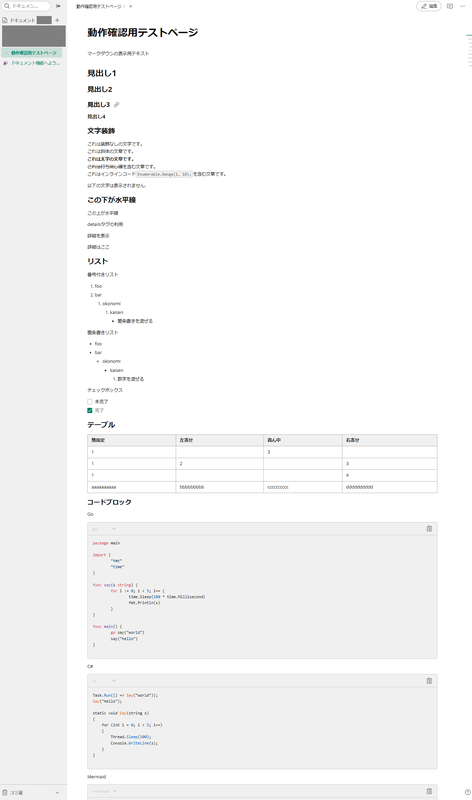Click the 無指定 table header
472x800 pixels.
pyautogui.click(x=132, y=440)
